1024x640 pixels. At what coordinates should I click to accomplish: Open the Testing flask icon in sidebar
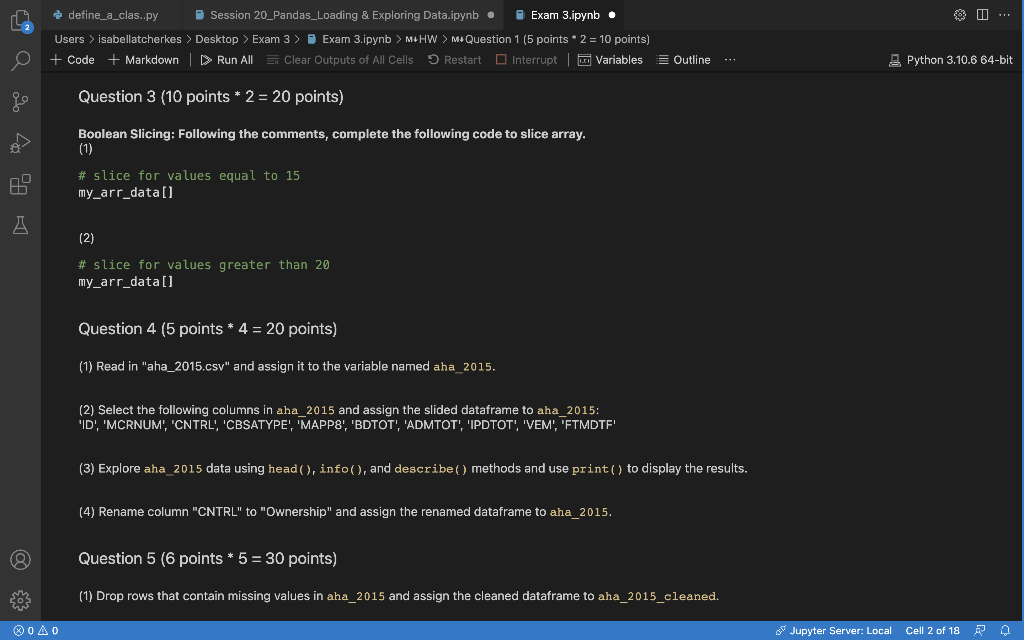[20, 225]
